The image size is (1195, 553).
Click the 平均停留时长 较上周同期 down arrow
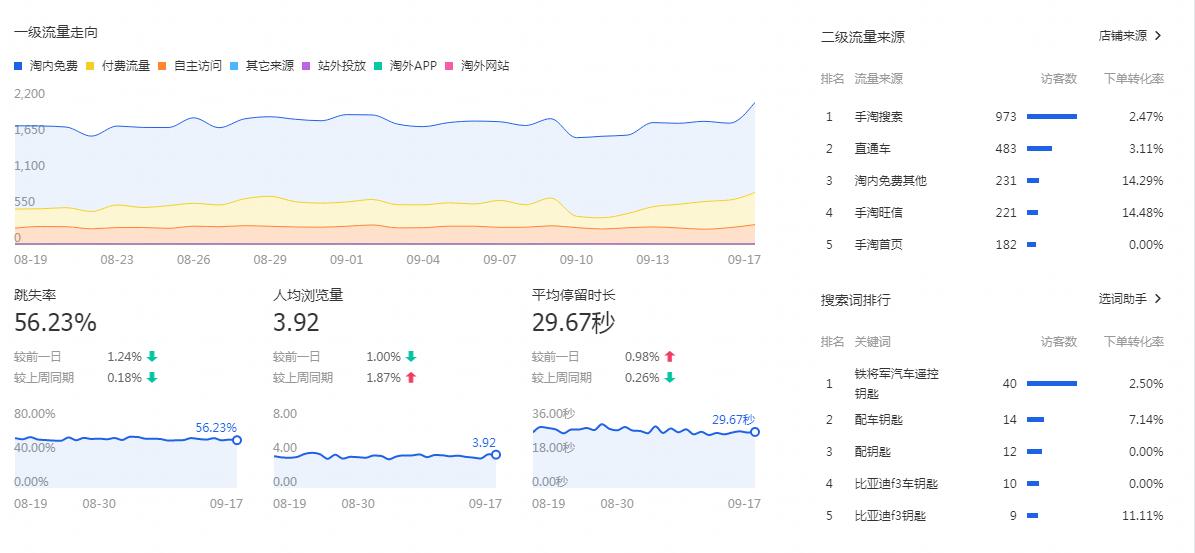coord(670,378)
